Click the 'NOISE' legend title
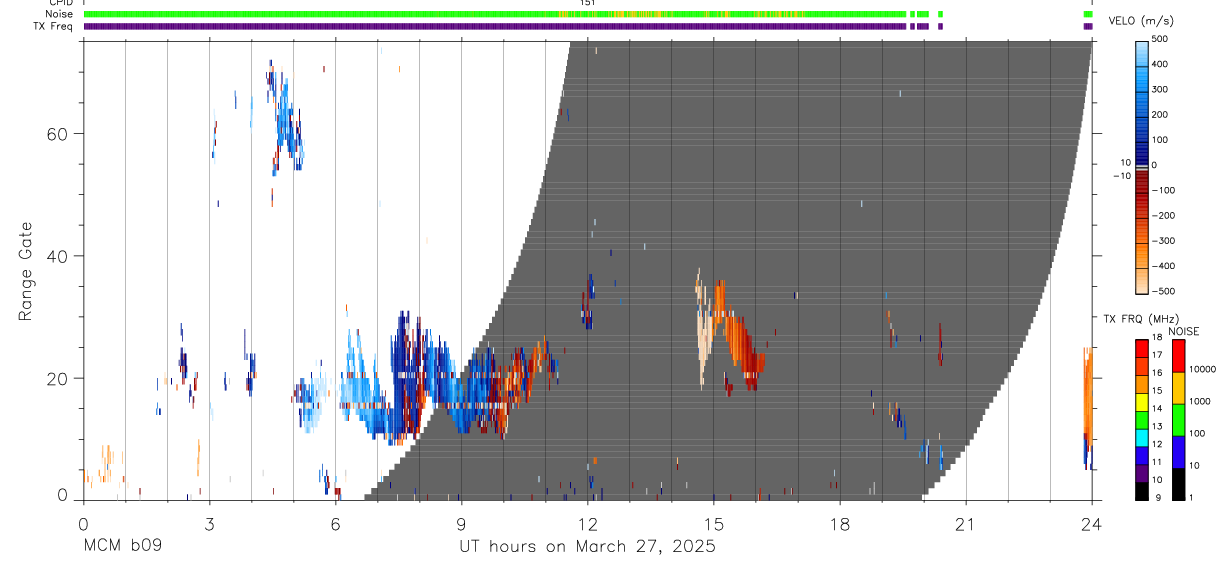The height and width of the screenshot is (567, 1228). 1185,332
